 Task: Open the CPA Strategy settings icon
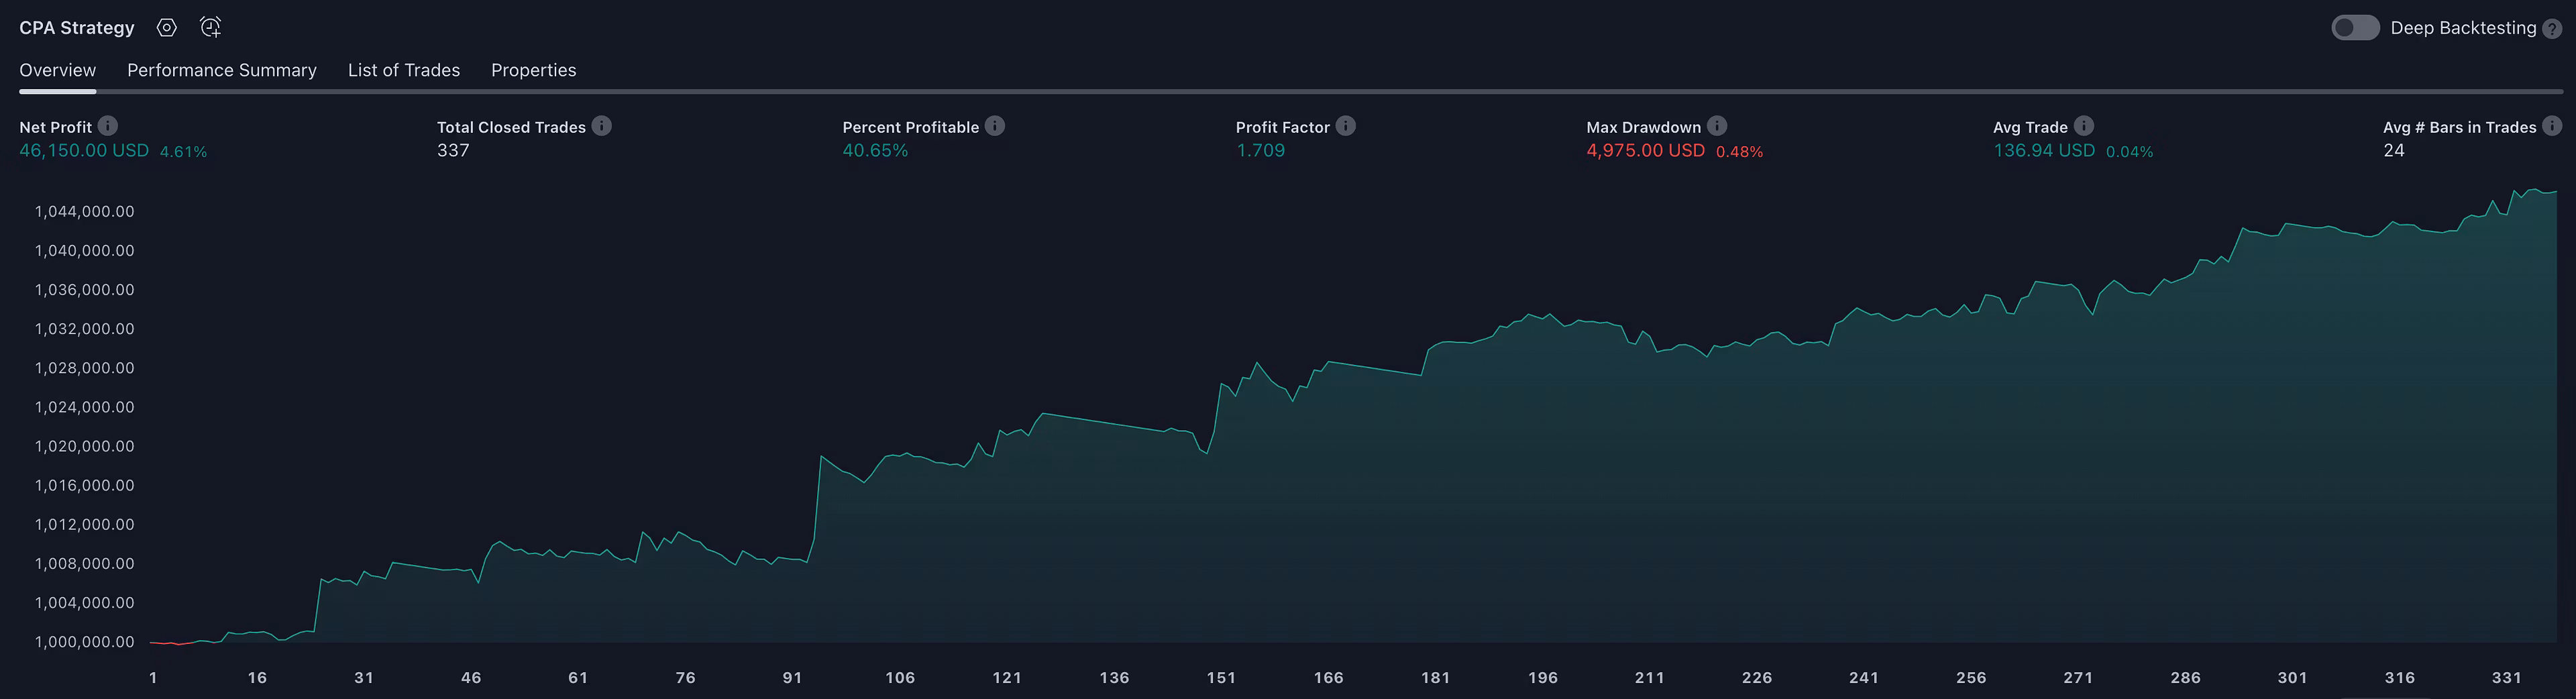(x=167, y=28)
